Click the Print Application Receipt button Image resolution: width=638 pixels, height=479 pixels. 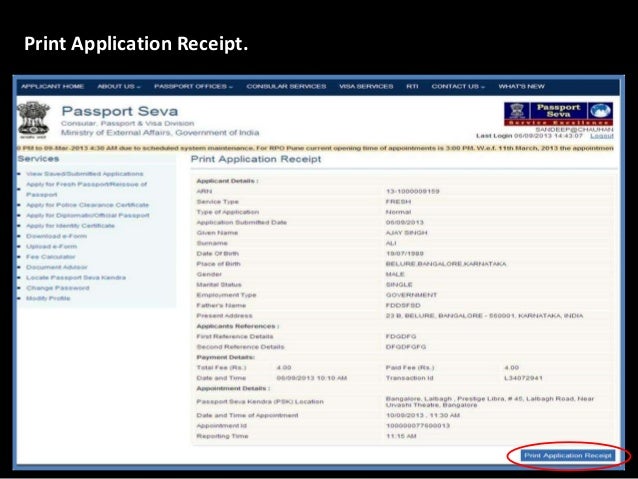pos(568,455)
